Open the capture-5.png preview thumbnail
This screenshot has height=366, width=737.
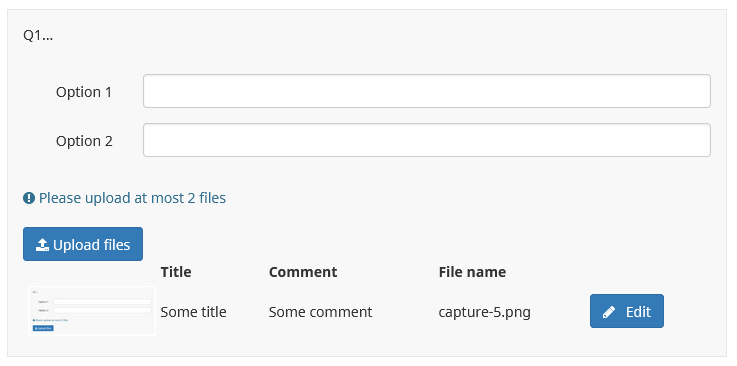pos(92,311)
